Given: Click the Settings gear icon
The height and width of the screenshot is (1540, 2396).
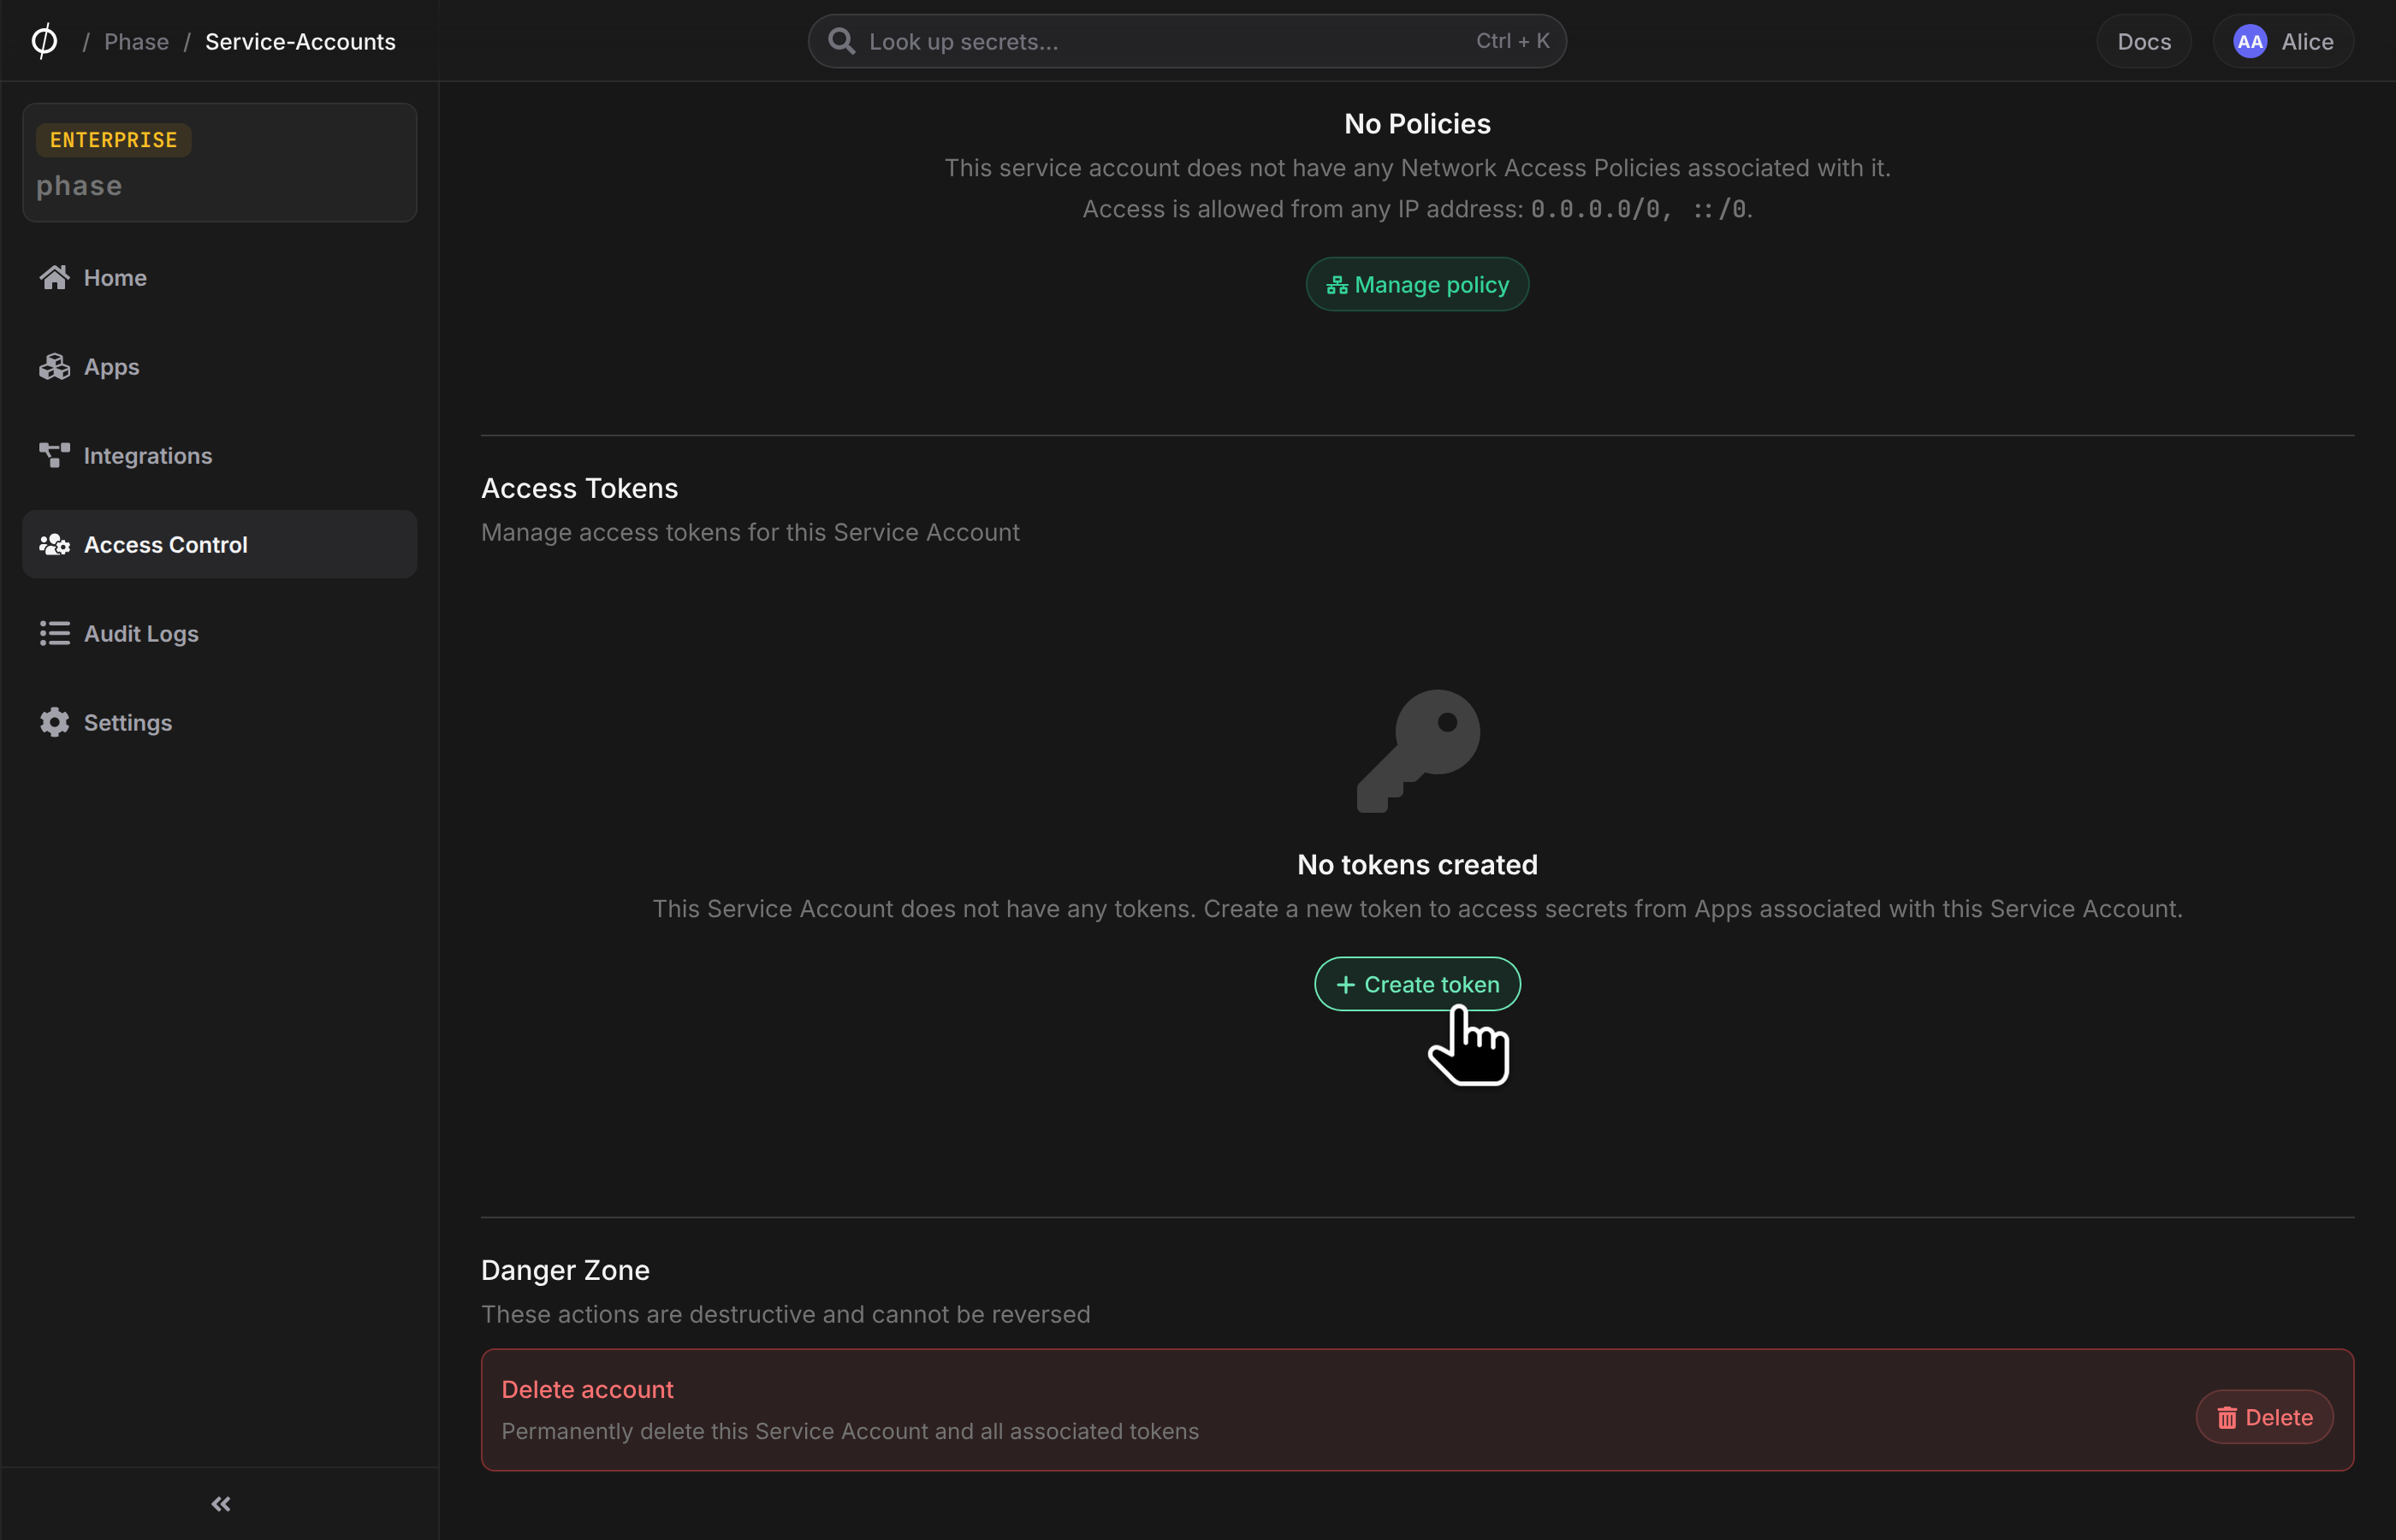Looking at the screenshot, I should (54, 722).
